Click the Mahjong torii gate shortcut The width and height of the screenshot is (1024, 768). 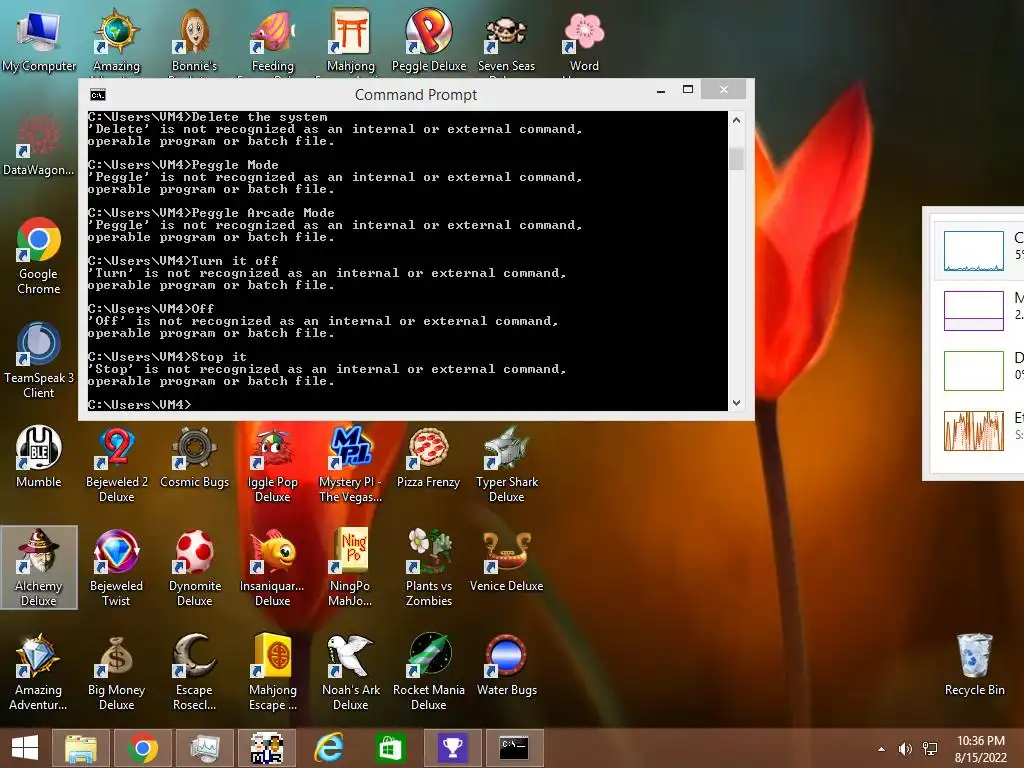click(x=350, y=40)
